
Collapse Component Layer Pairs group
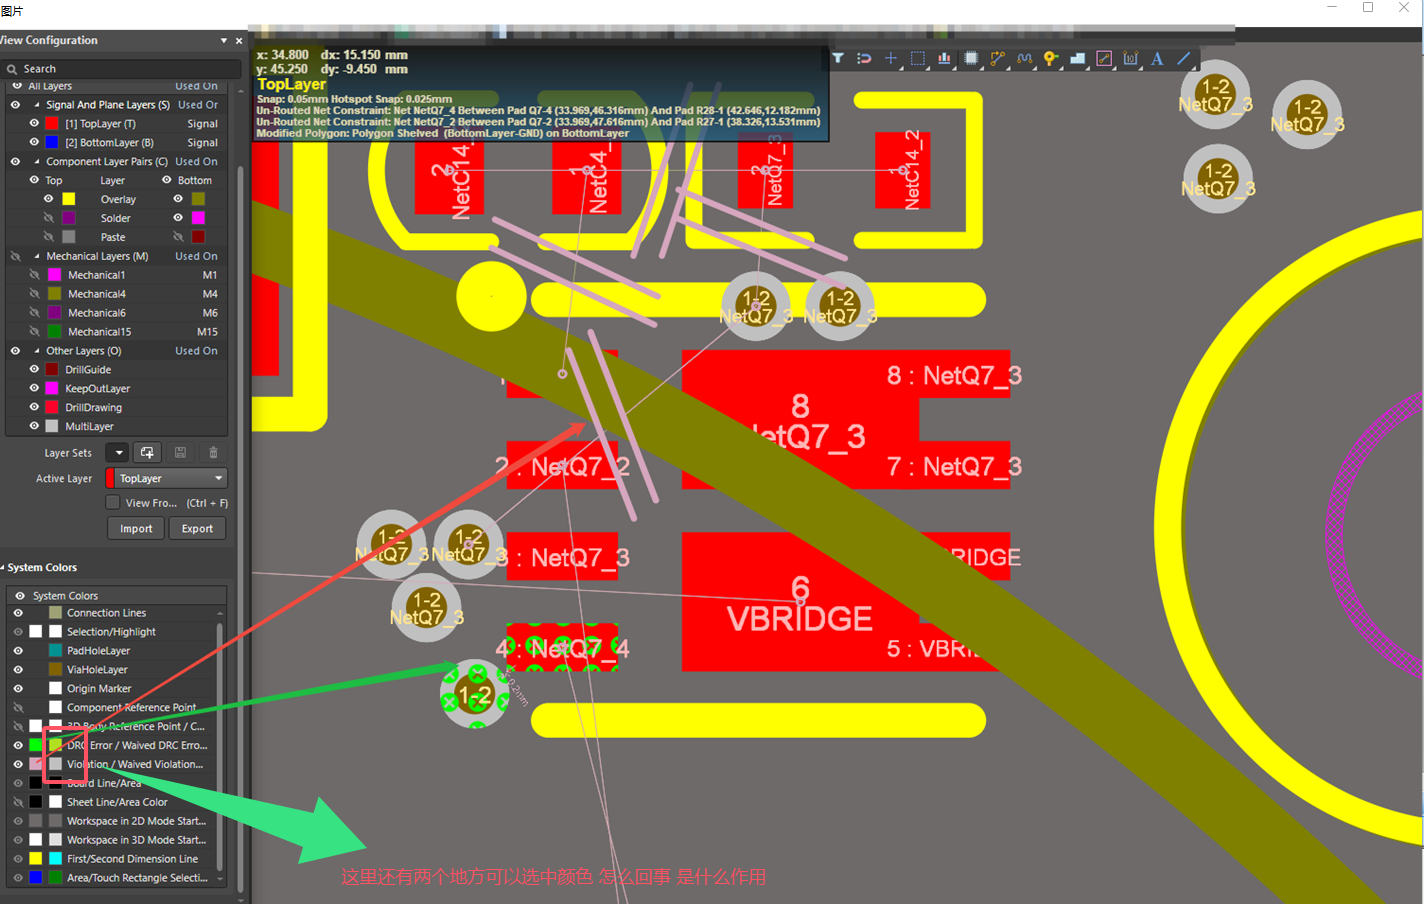click(x=37, y=162)
